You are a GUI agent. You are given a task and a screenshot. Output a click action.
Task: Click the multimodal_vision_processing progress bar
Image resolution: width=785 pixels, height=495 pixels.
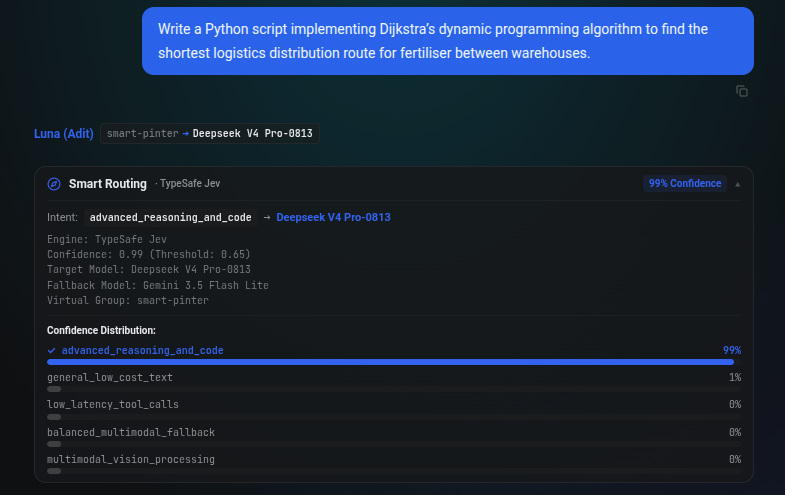pos(394,471)
